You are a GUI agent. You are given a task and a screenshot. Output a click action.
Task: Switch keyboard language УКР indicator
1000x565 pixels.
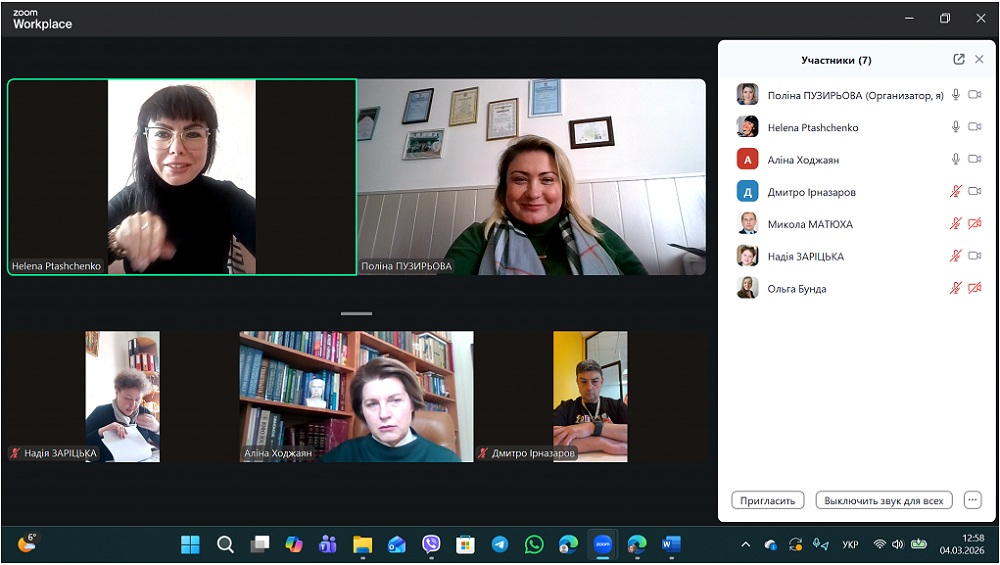click(850, 545)
